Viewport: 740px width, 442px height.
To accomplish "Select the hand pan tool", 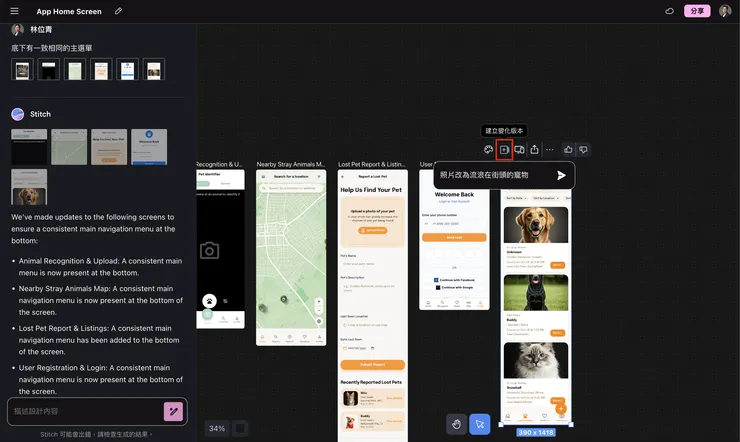I will pyautogui.click(x=456, y=424).
